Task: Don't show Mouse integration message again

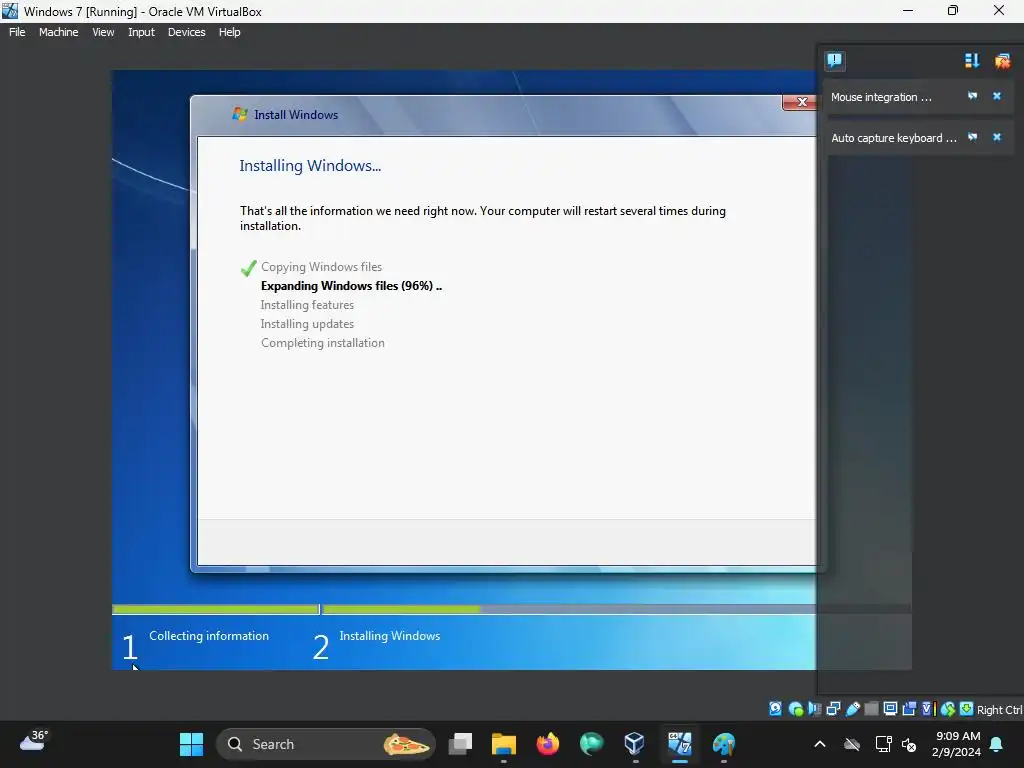Action: [x=972, y=96]
